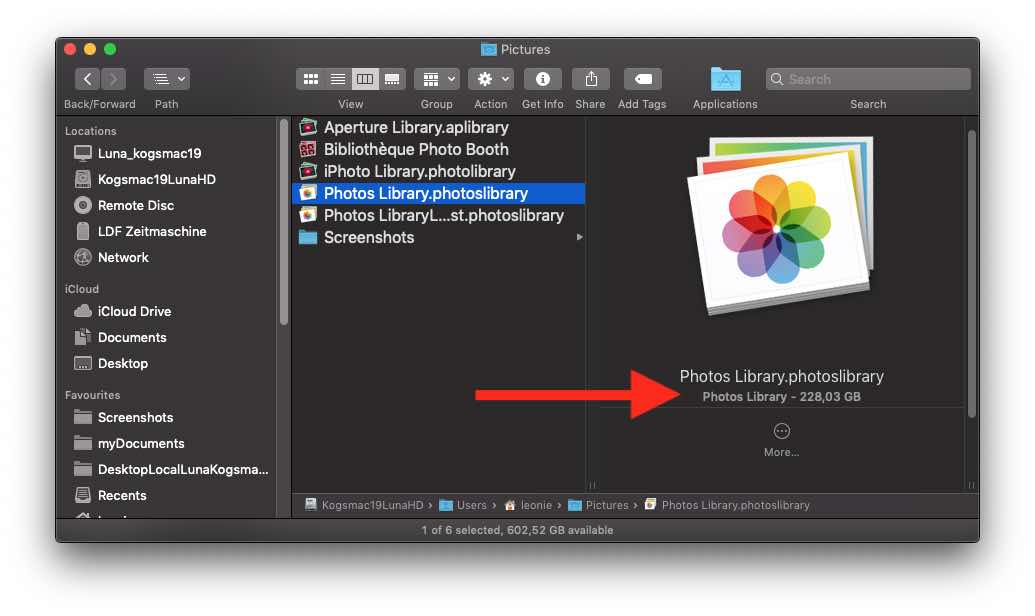Open Network in sidebar
The image size is (1035, 616).
123,257
